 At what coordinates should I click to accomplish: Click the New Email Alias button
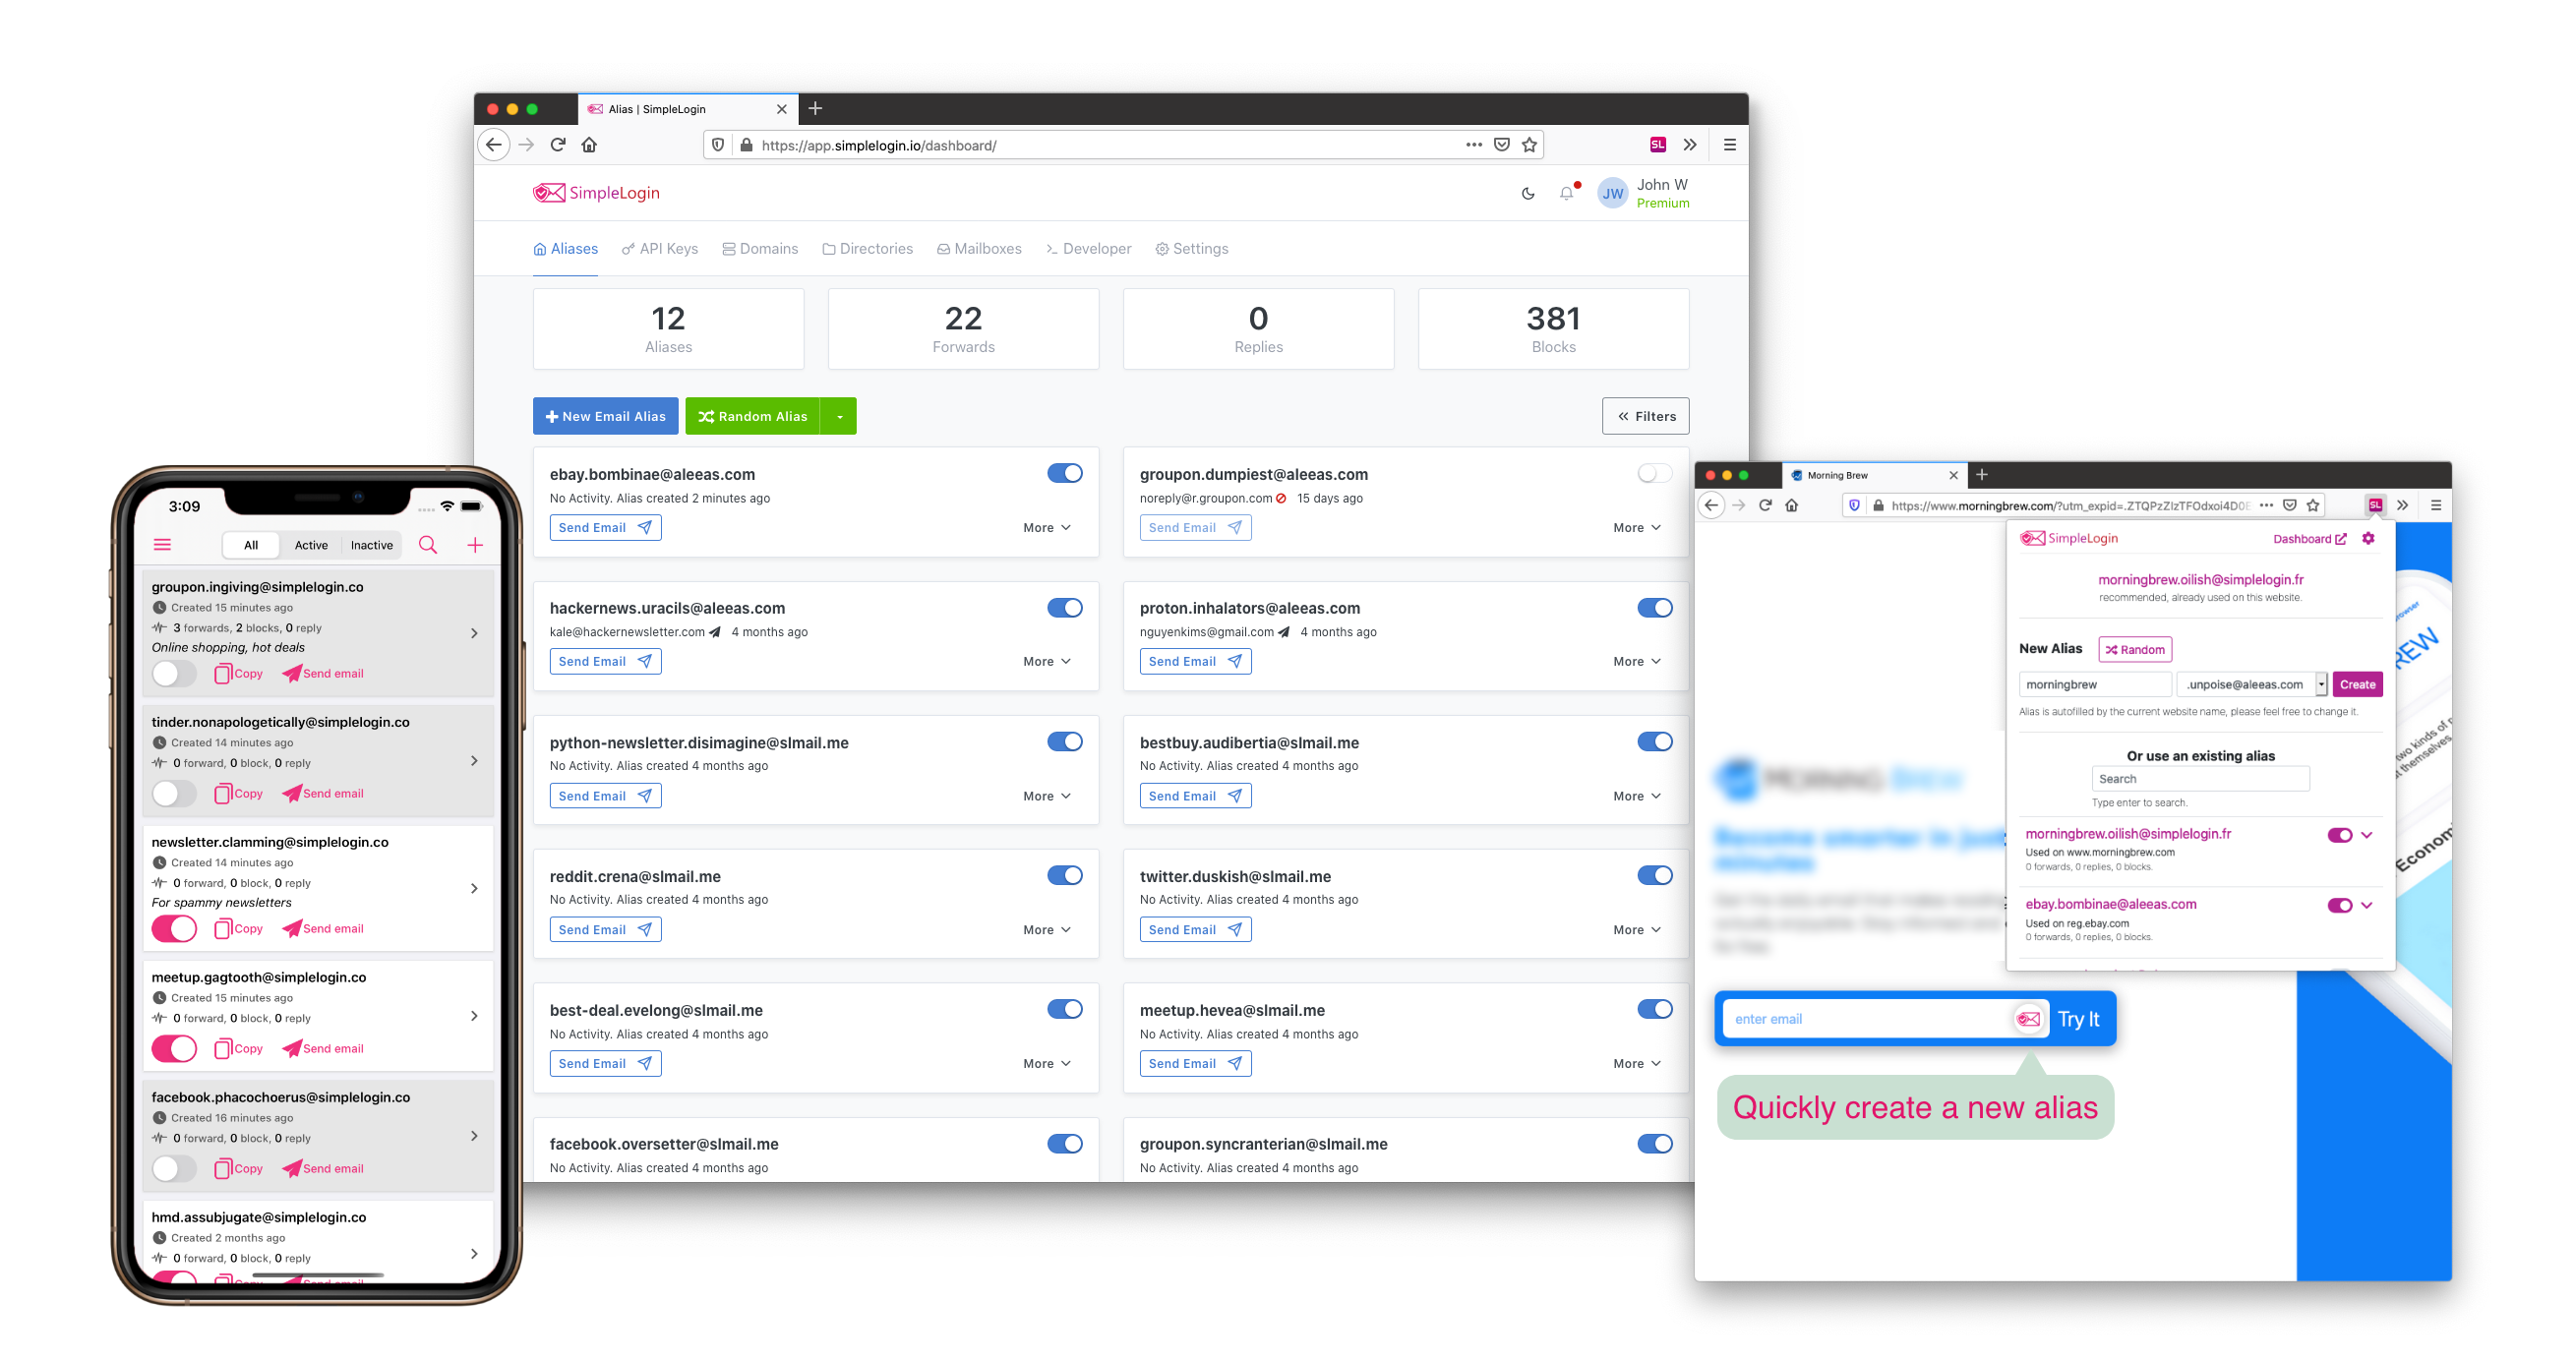[607, 416]
